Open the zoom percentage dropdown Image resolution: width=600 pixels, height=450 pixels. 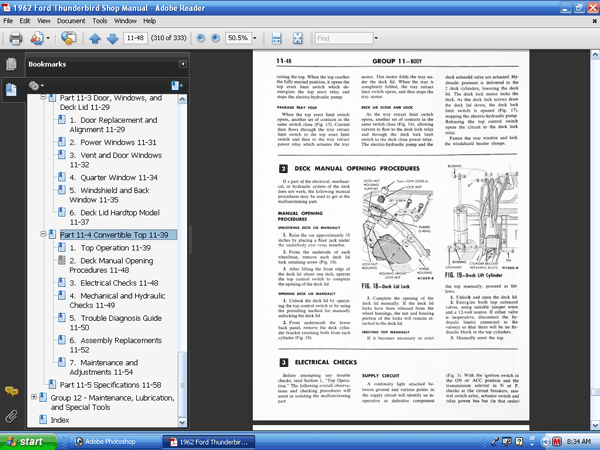(x=255, y=38)
